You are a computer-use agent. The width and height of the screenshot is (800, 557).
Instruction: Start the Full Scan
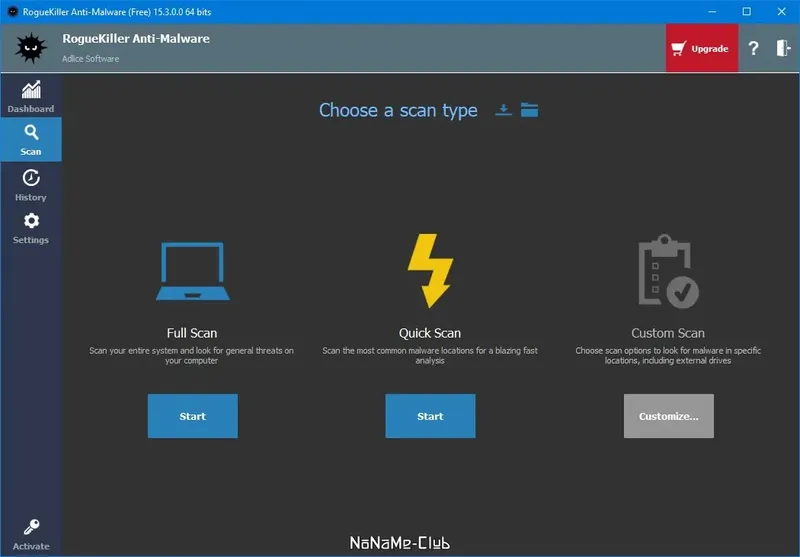tap(192, 416)
